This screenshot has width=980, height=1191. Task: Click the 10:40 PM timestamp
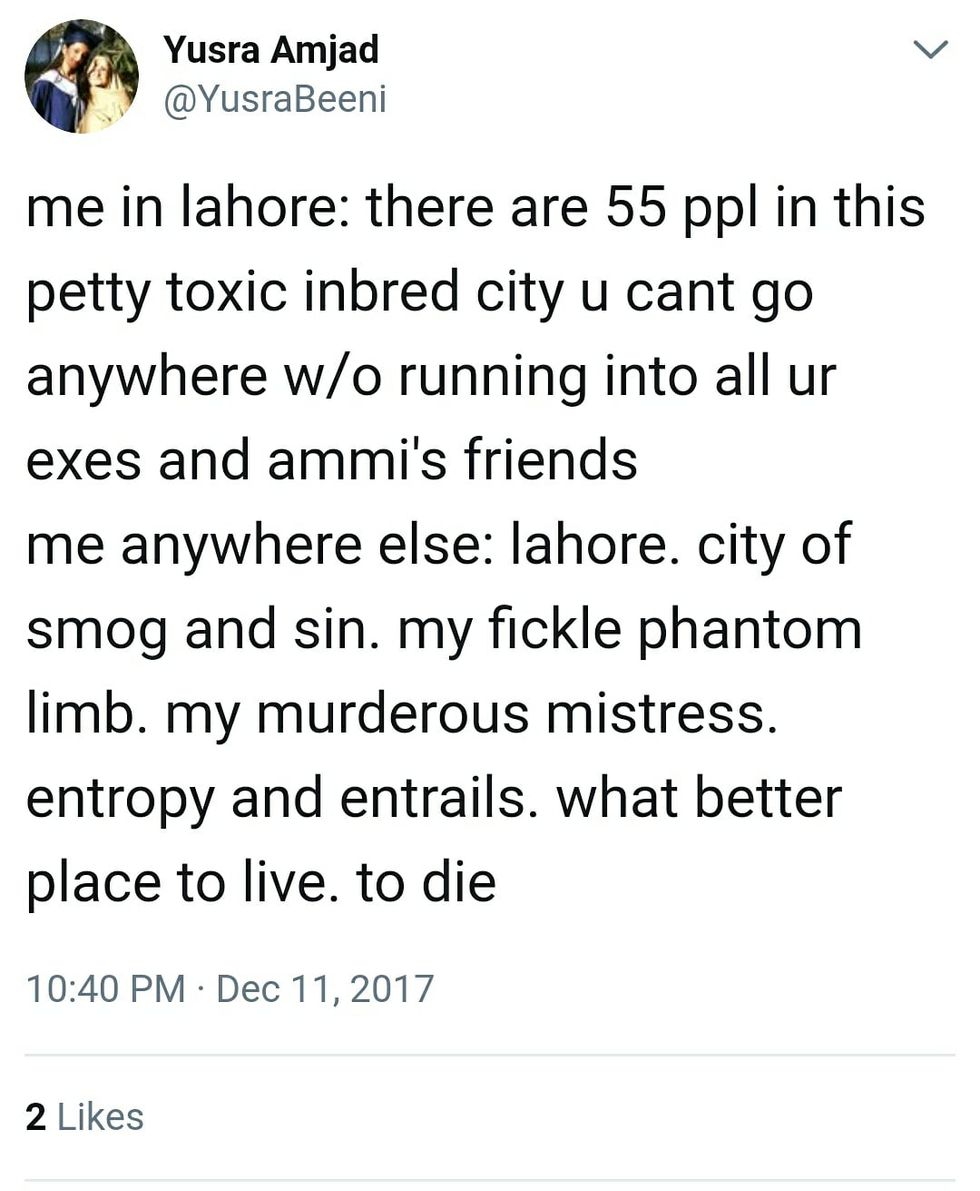click(106, 988)
